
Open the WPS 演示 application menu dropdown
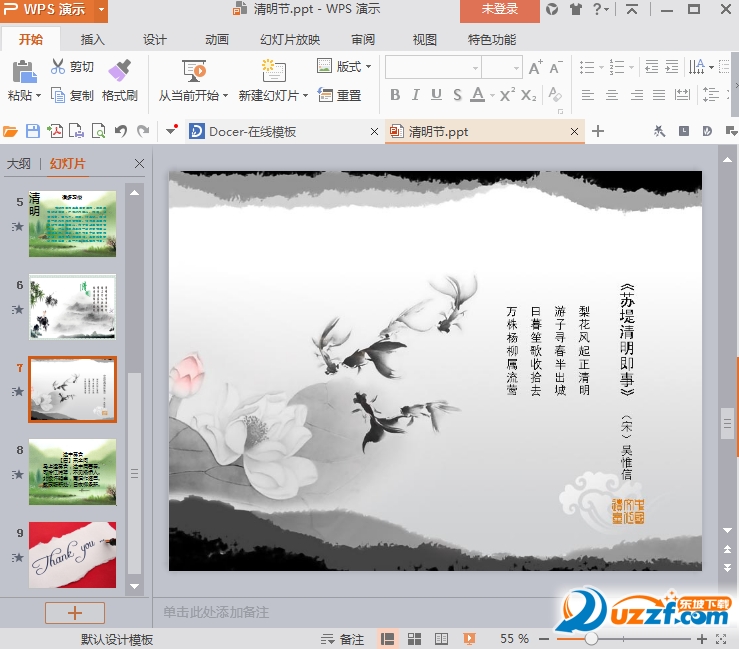[x=101, y=9]
